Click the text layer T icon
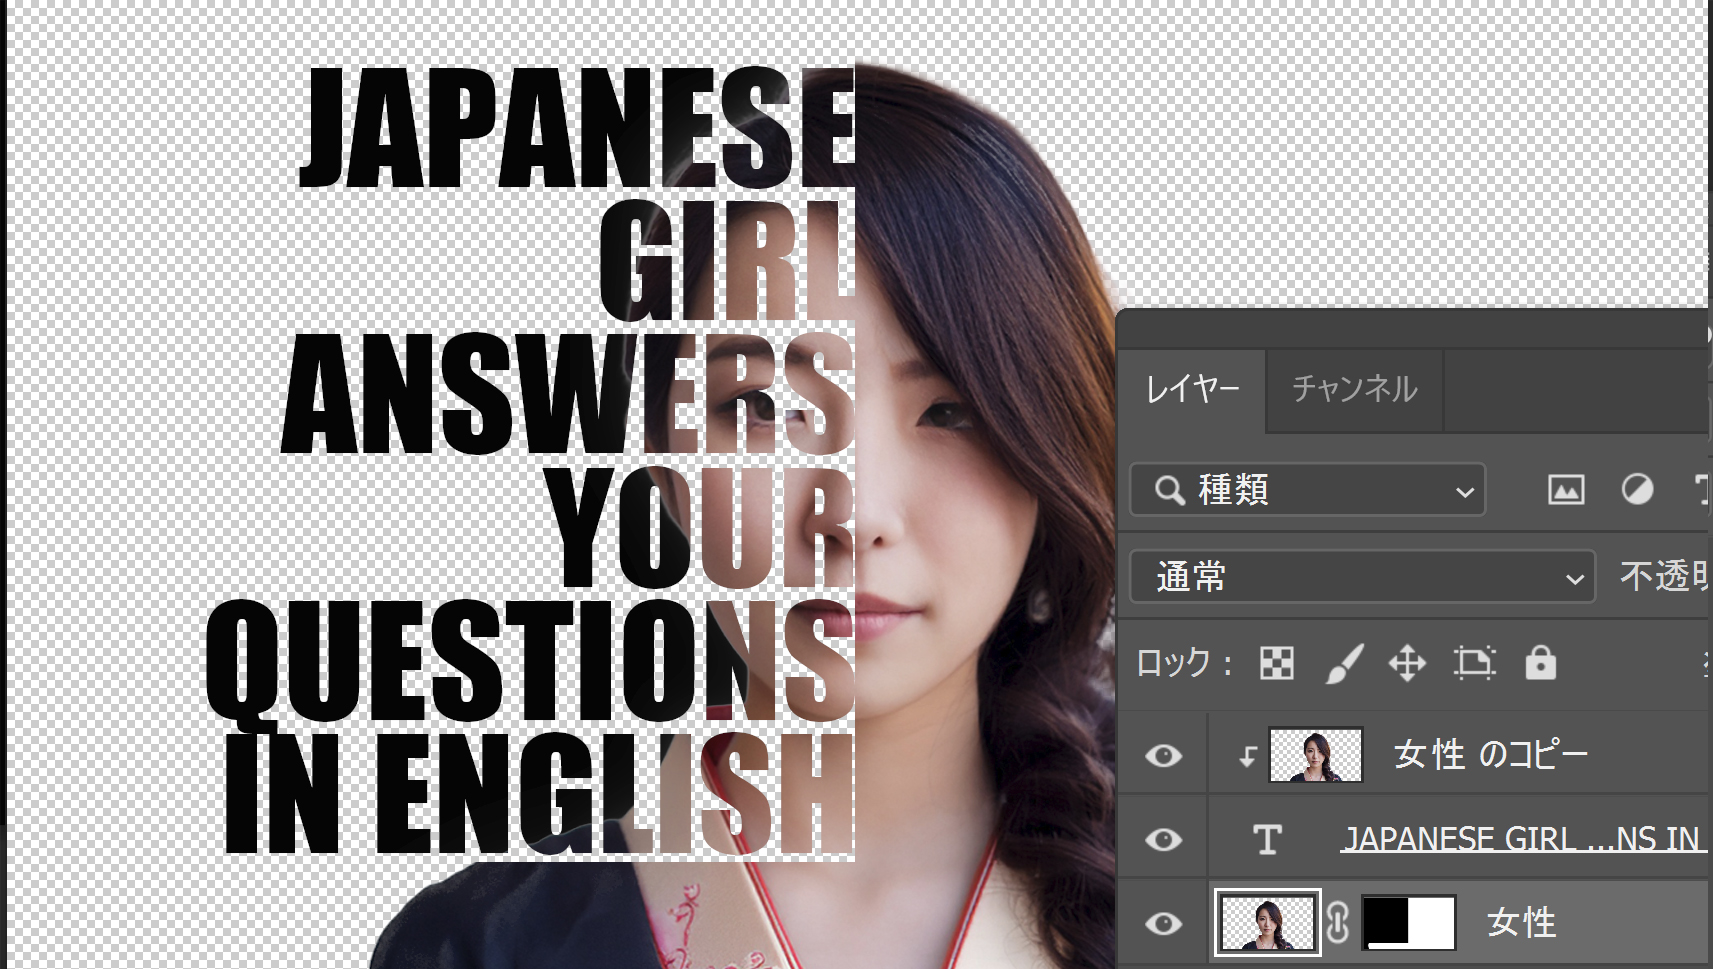This screenshot has height=969, width=1713. pos(1267,839)
